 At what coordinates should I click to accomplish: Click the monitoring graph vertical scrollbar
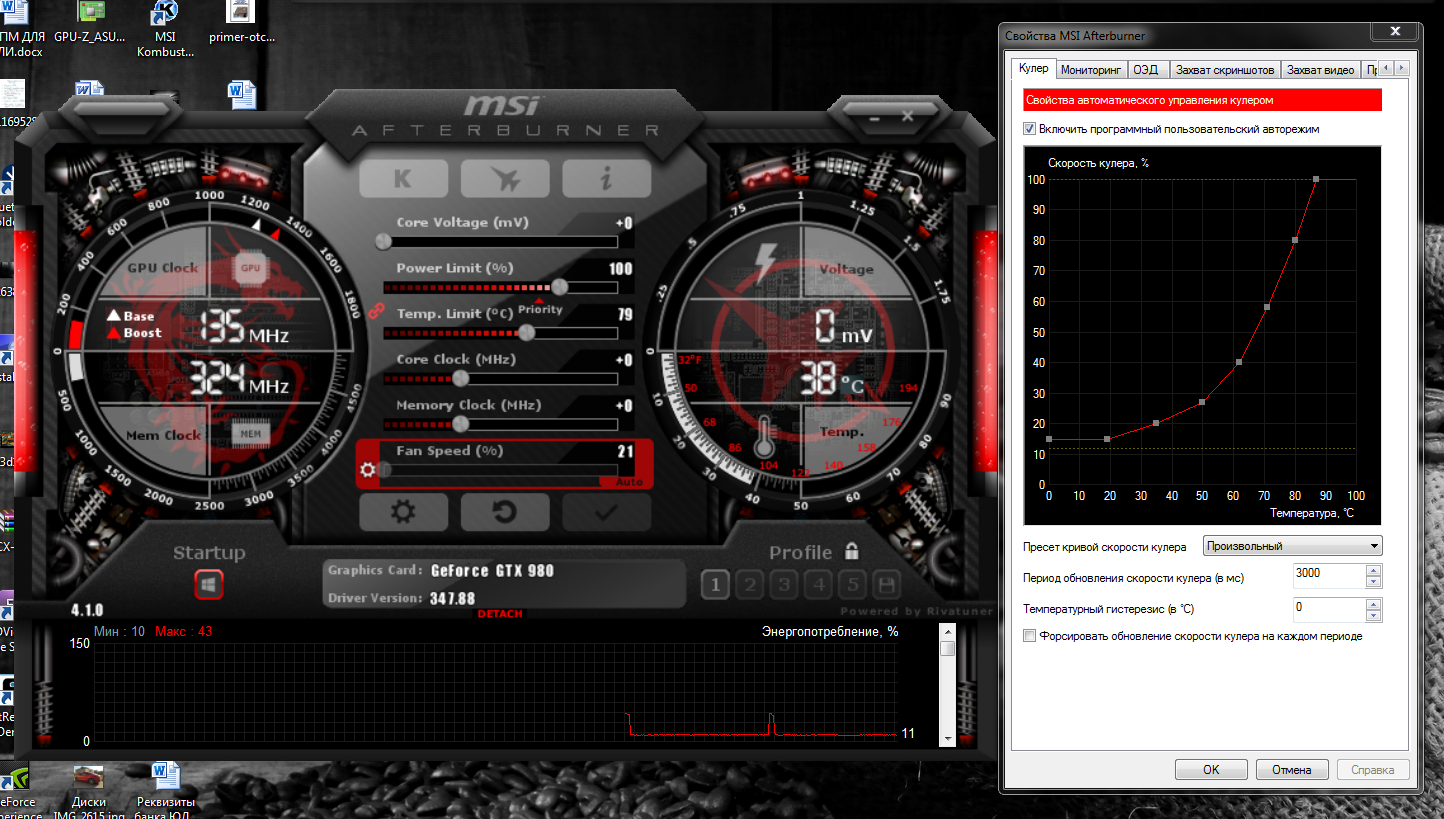(948, 684)
